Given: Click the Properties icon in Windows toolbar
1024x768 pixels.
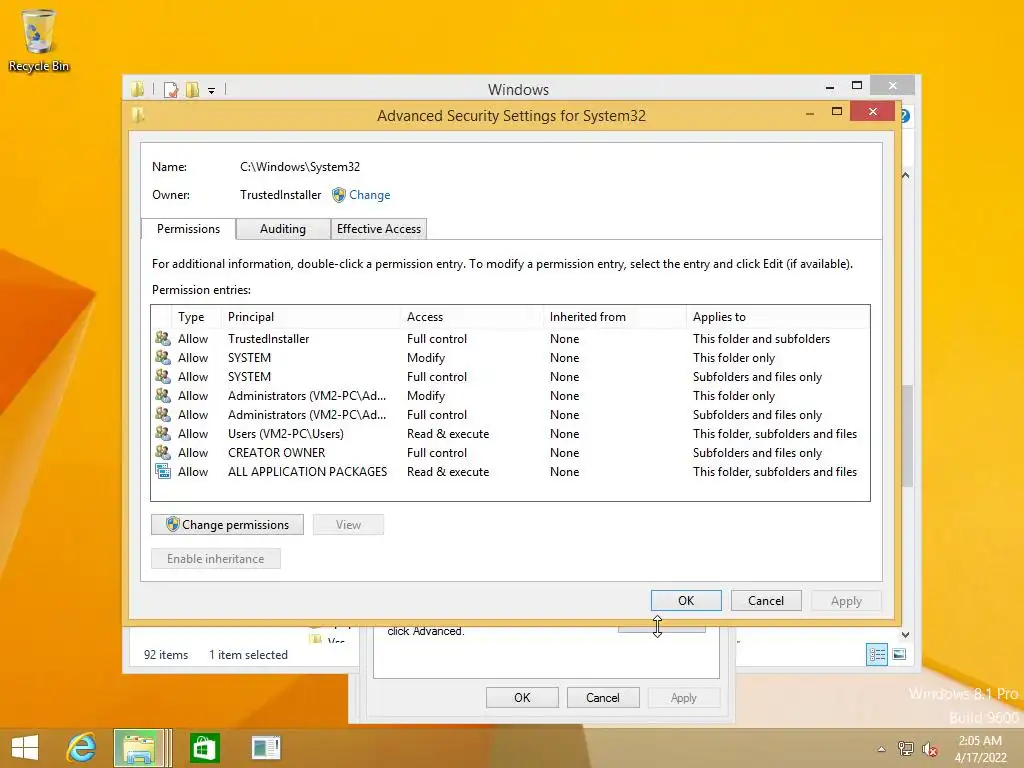Looking at the screenshot, I should [171, 89].
